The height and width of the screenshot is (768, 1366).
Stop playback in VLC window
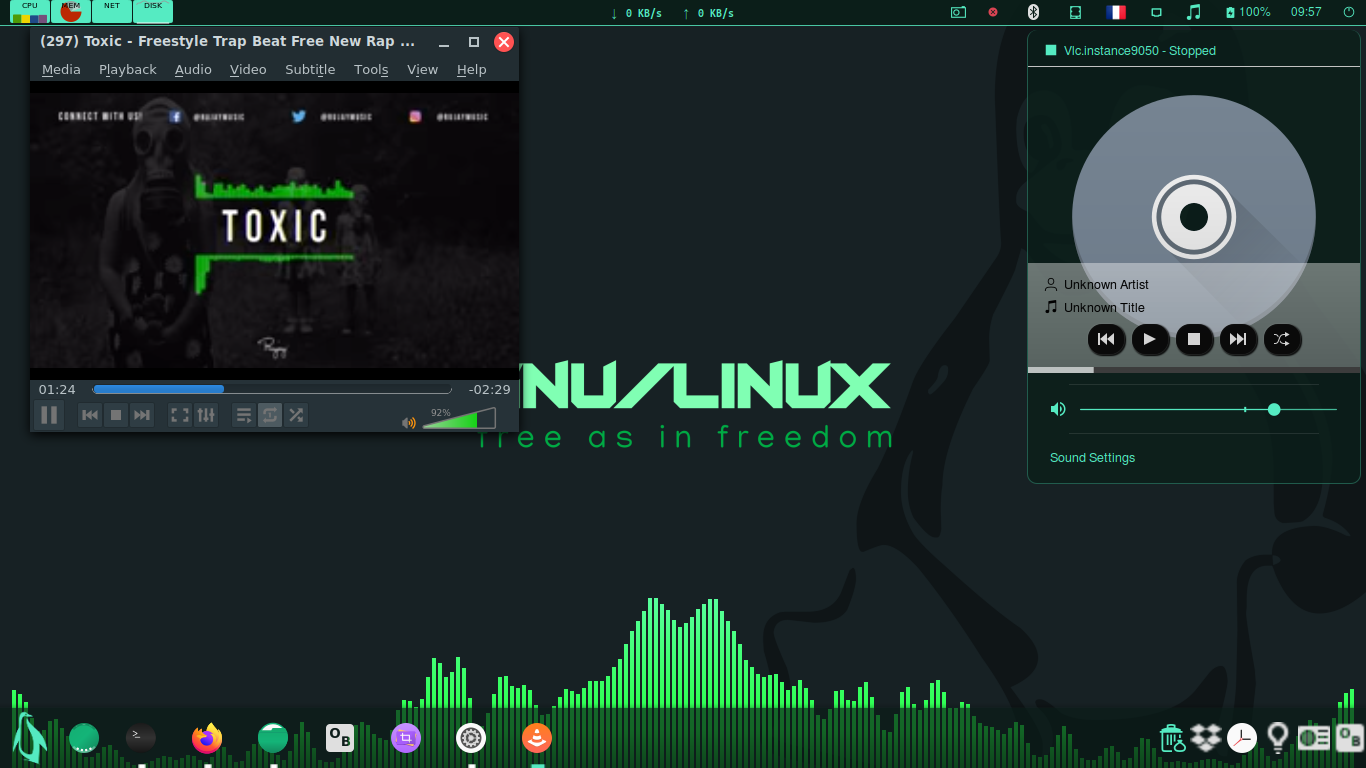[116, 415]
